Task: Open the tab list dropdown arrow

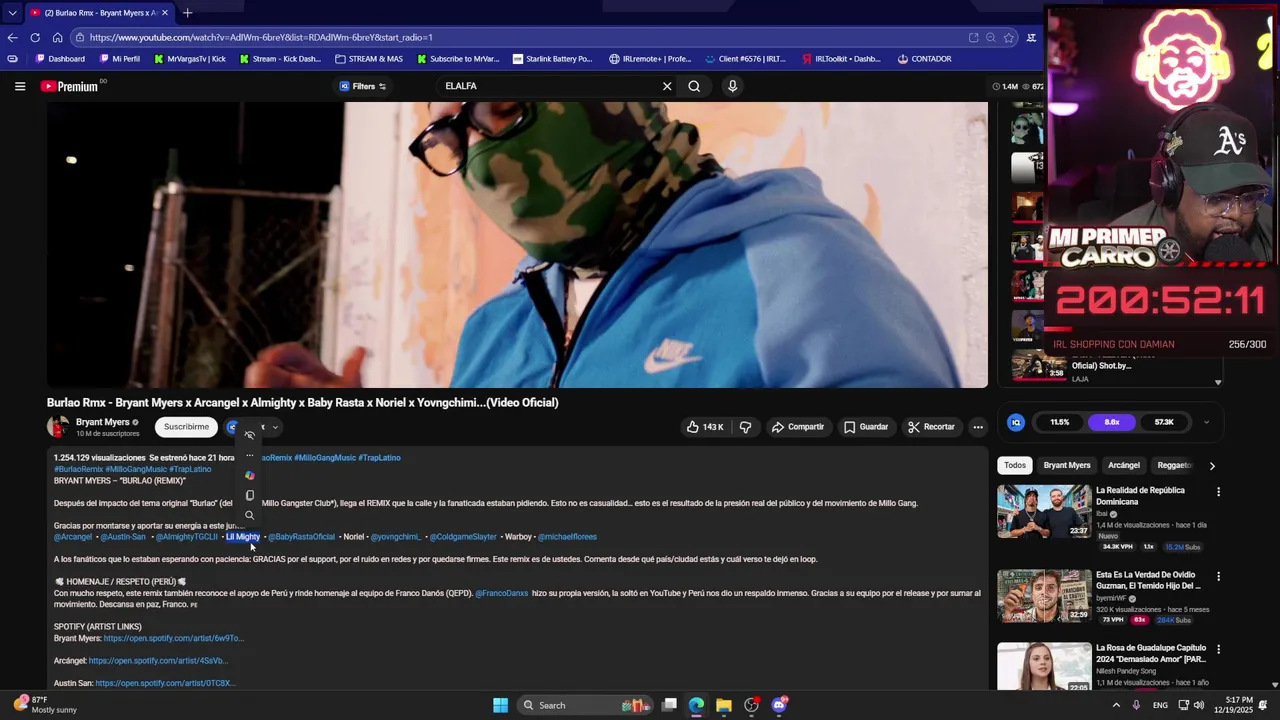Action: (12, 13)
